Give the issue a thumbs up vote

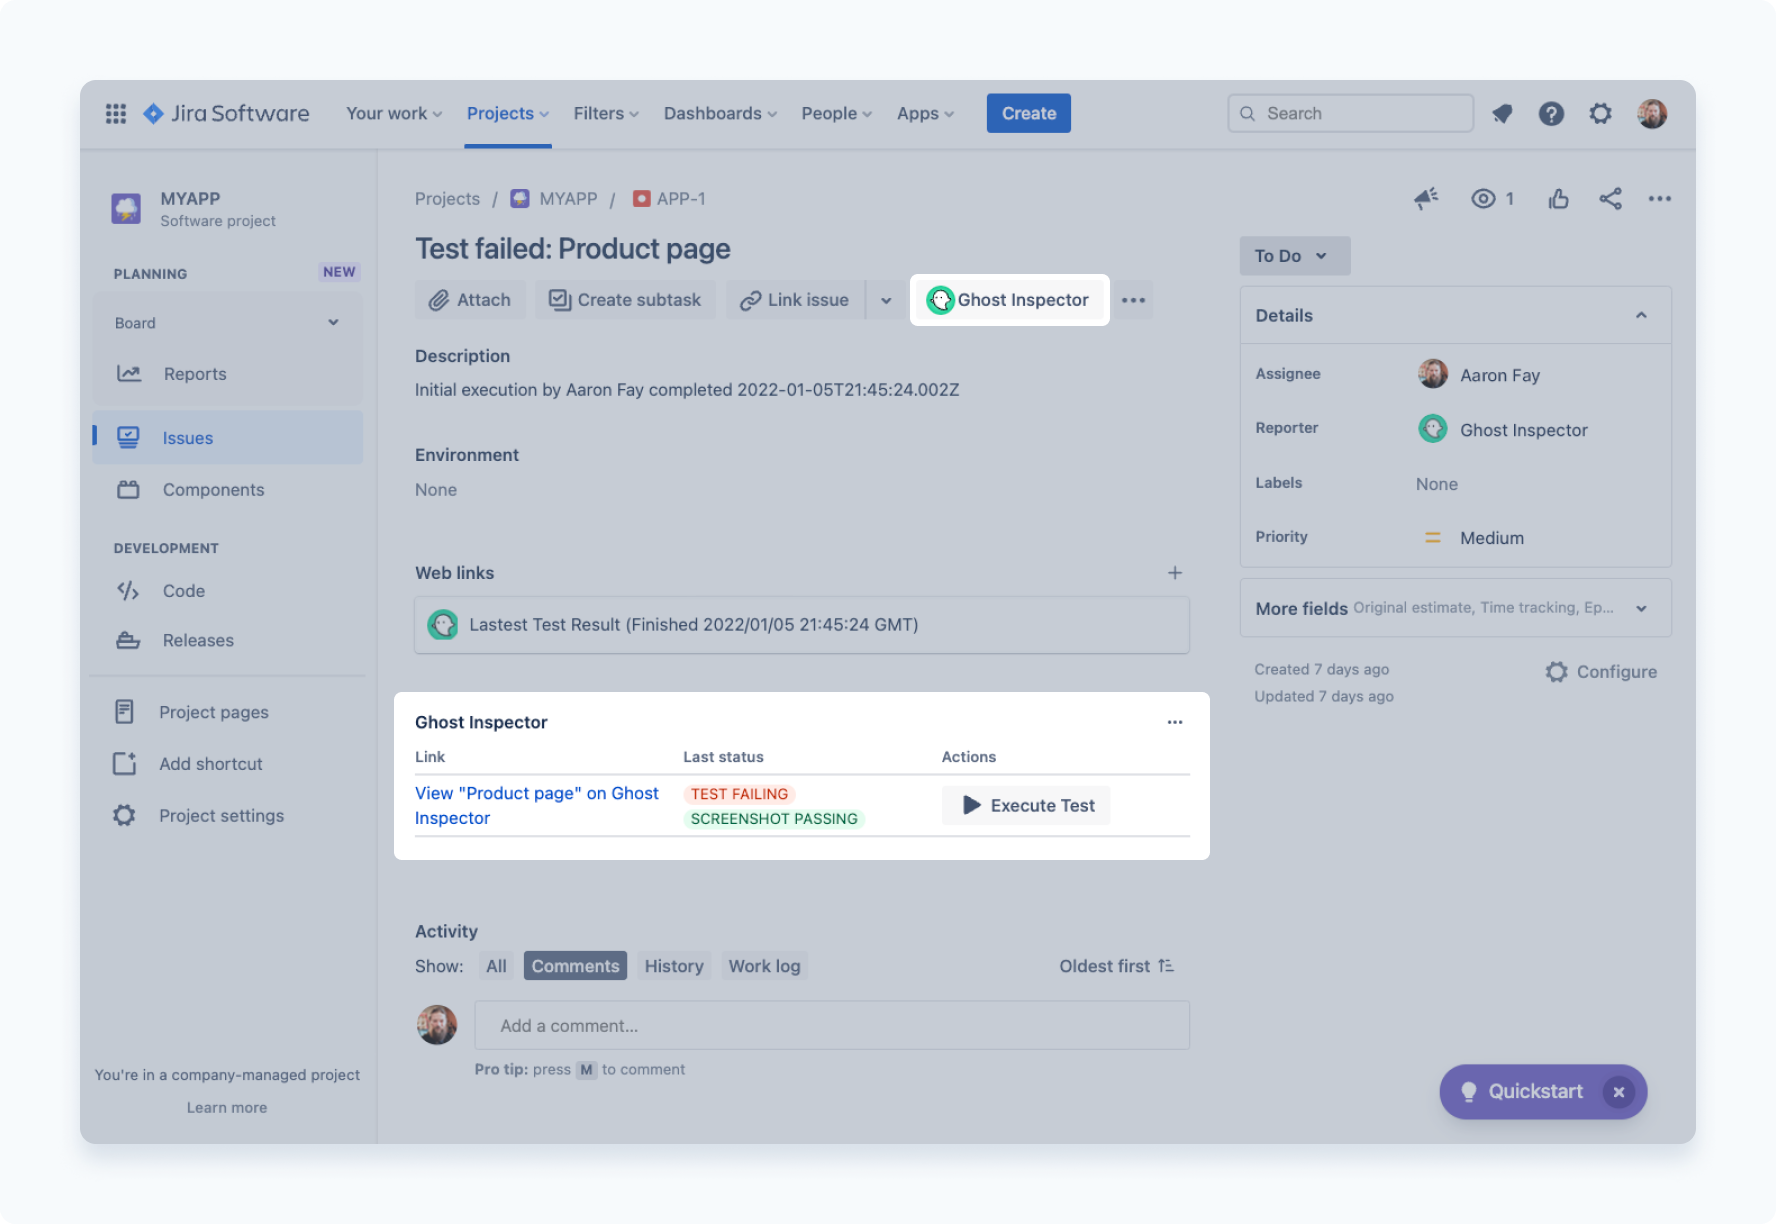tap(1558, 198)
